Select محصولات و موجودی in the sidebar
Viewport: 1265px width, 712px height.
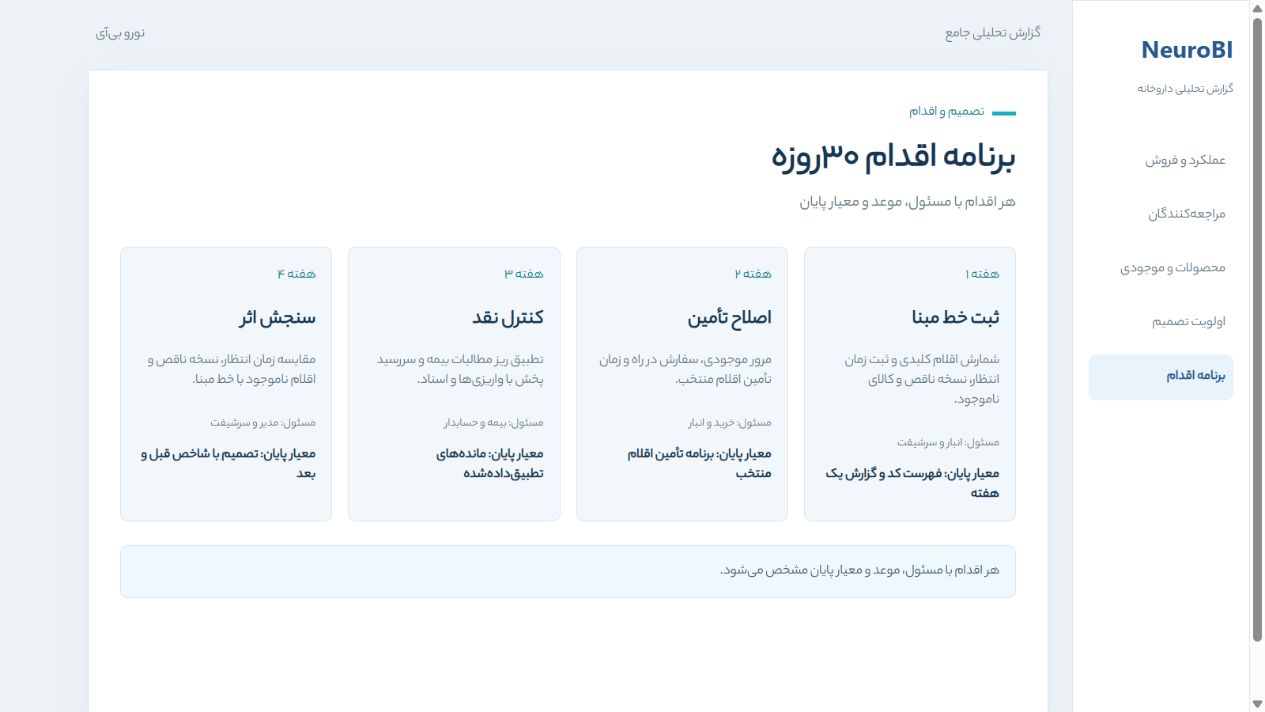tap(1161, 268)
